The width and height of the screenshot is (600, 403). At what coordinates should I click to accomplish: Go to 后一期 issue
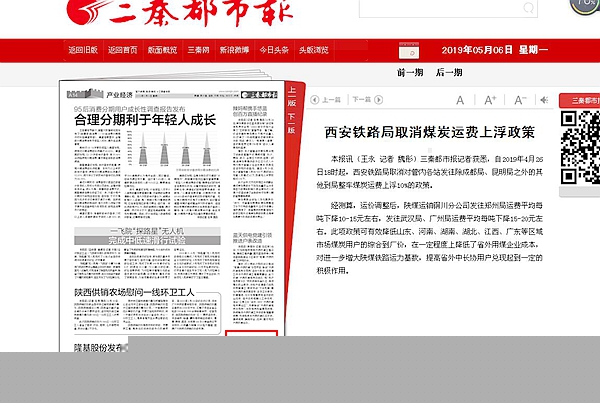(x=449, y=72)
